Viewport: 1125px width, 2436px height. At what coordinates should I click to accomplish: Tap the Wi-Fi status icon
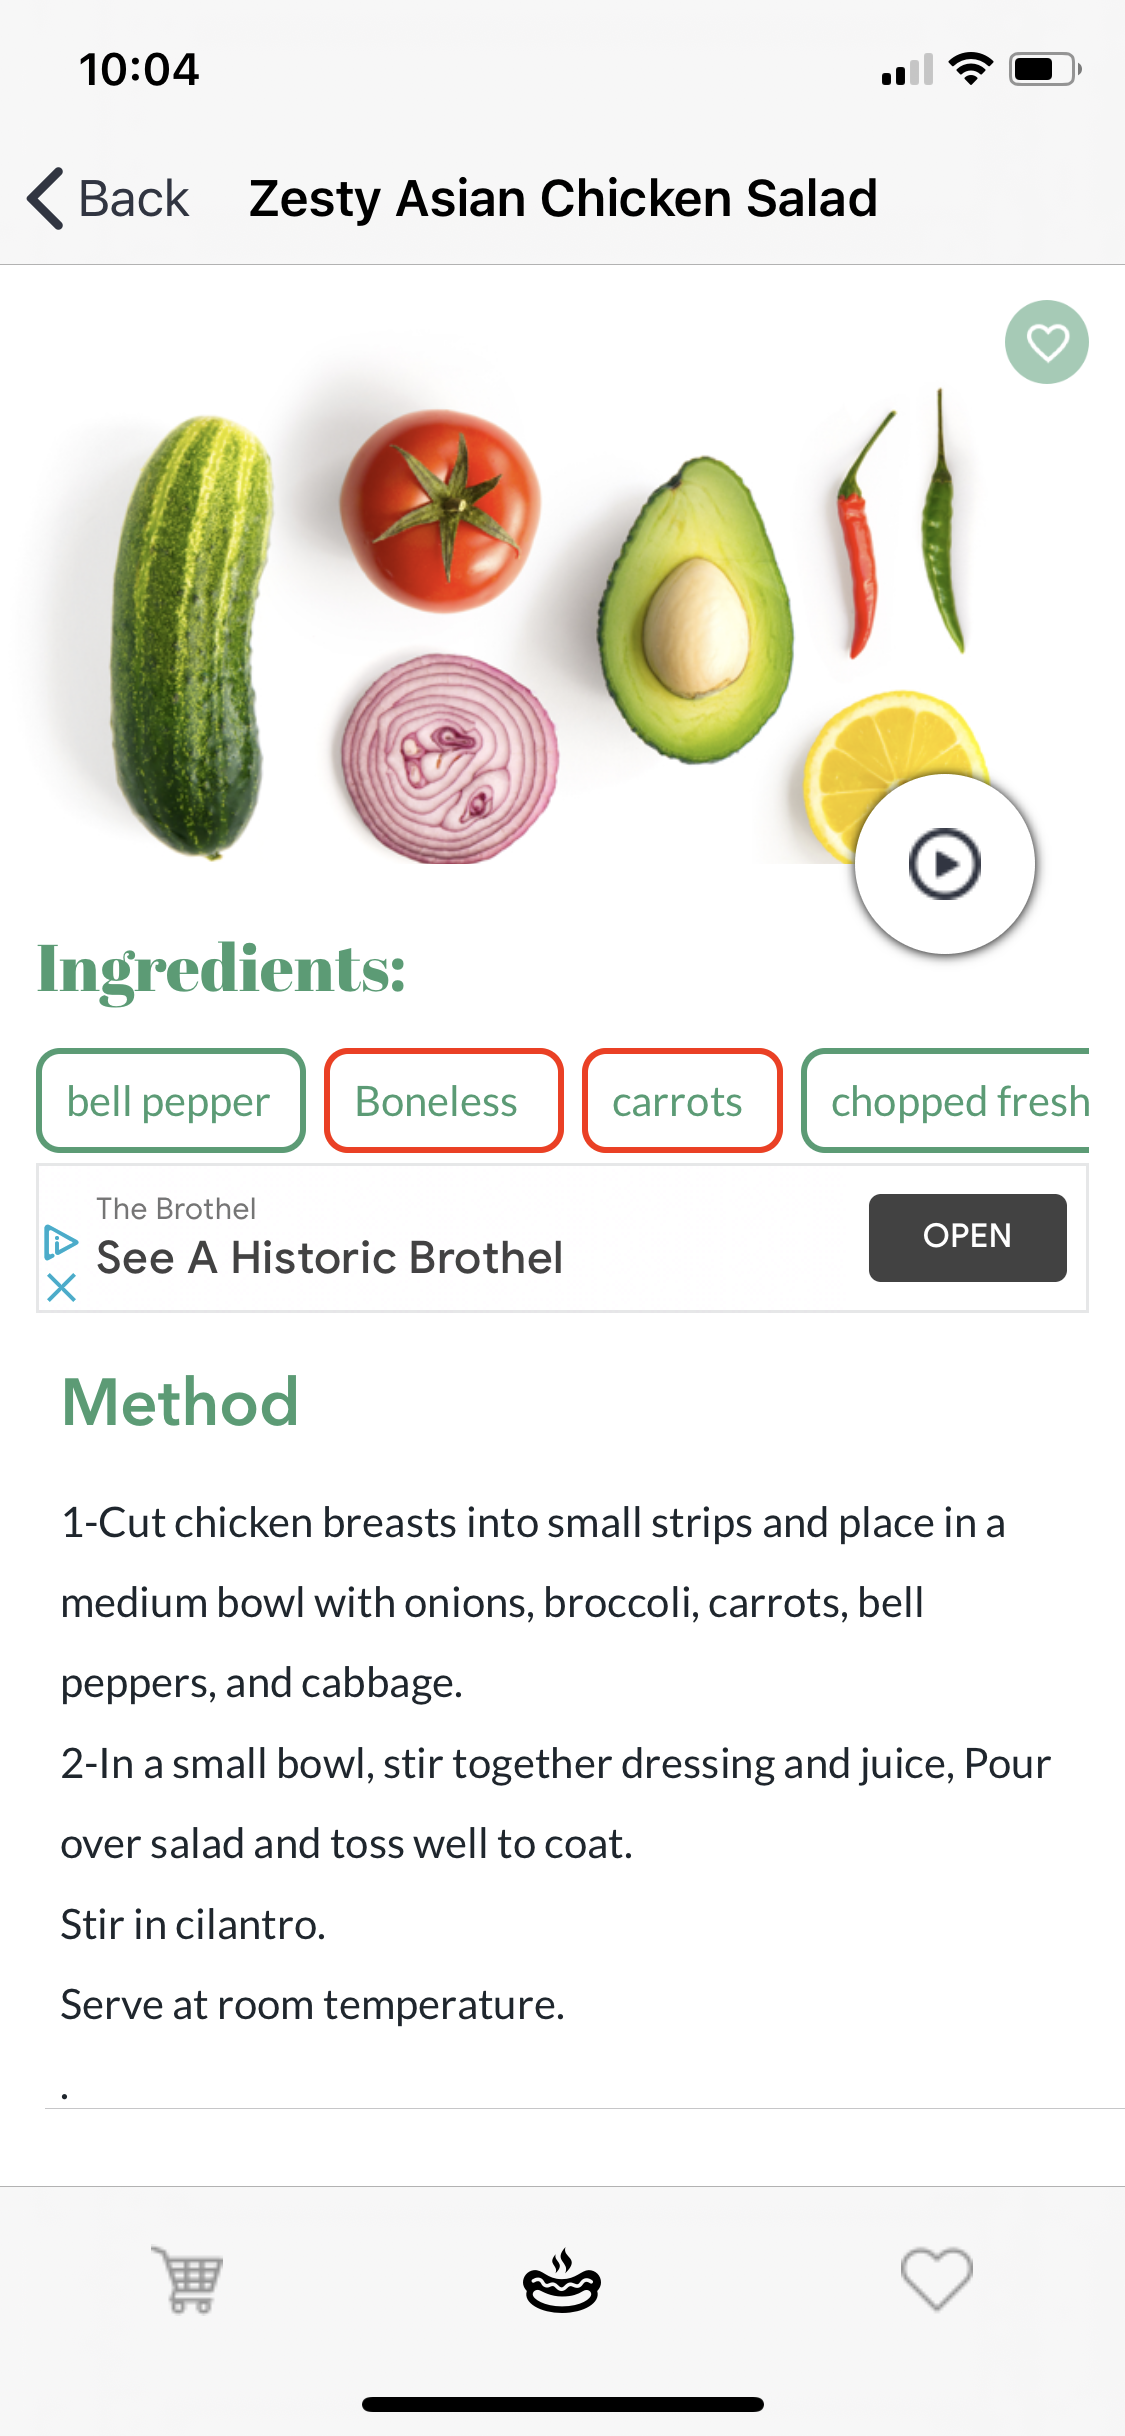coord(970,69)
